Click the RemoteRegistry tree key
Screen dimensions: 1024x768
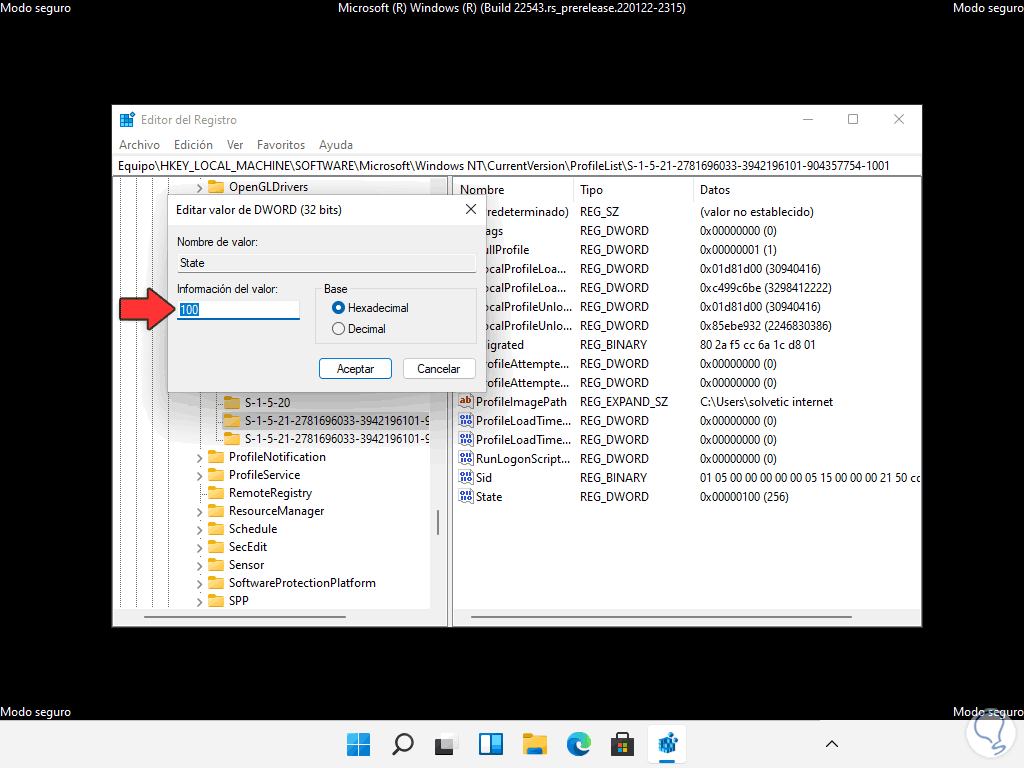pyautogui.click(x=270, y=493)
